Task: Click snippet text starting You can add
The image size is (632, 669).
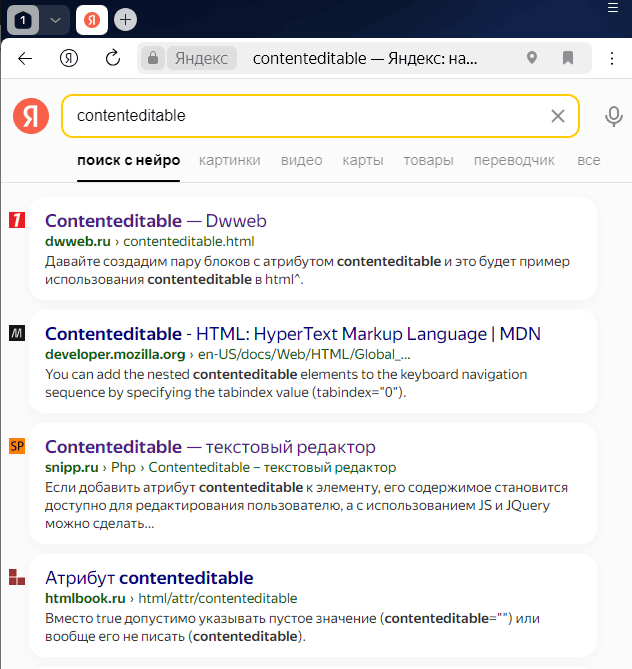Action: click(286, 383)
